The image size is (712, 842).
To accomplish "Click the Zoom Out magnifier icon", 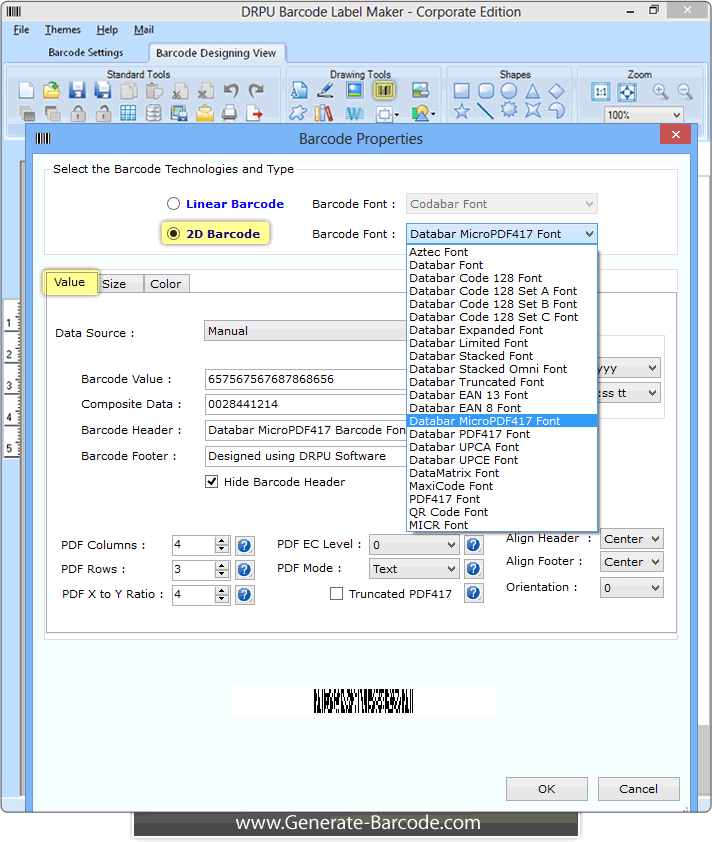I will (x=685, y=91).
